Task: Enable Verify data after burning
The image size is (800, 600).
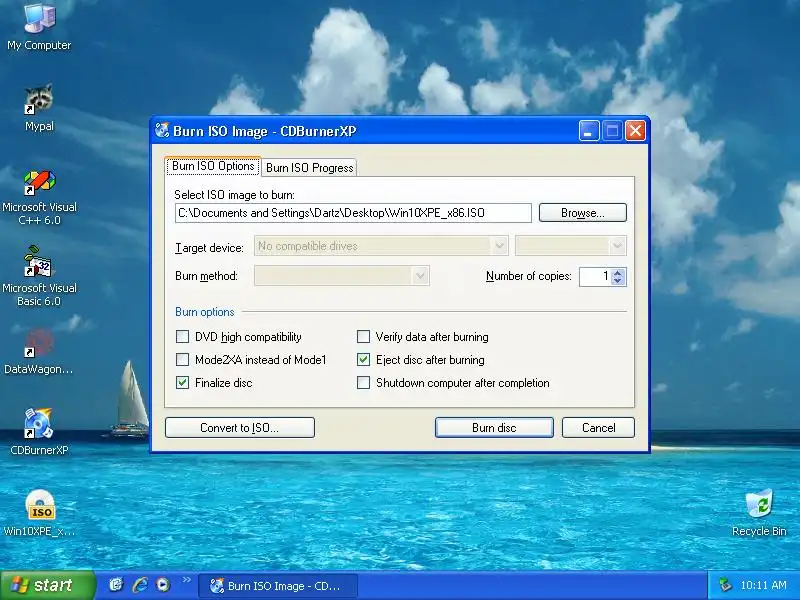Action: tap(363, 337)
